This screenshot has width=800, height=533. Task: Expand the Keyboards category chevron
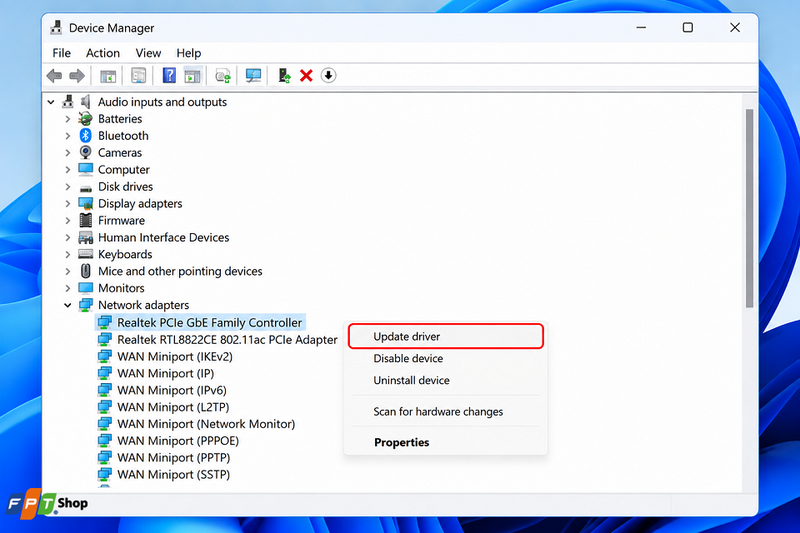(x=68, y=254)
